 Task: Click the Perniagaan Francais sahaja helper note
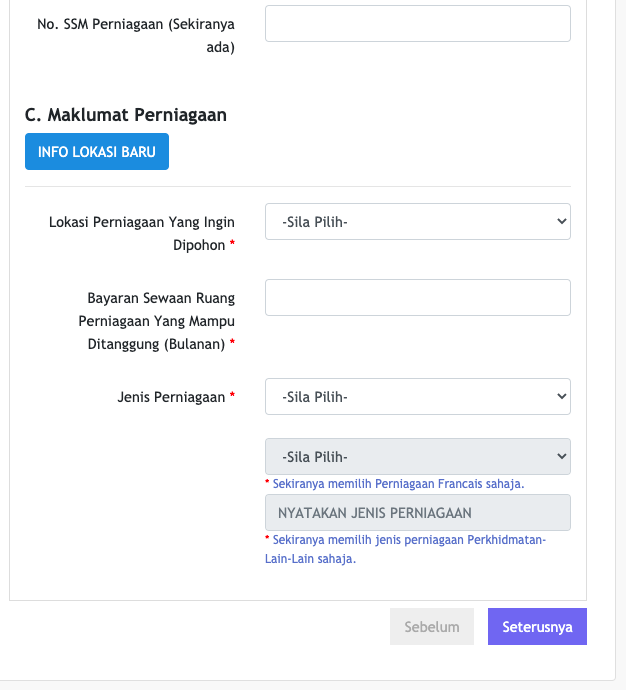[398, 484]
